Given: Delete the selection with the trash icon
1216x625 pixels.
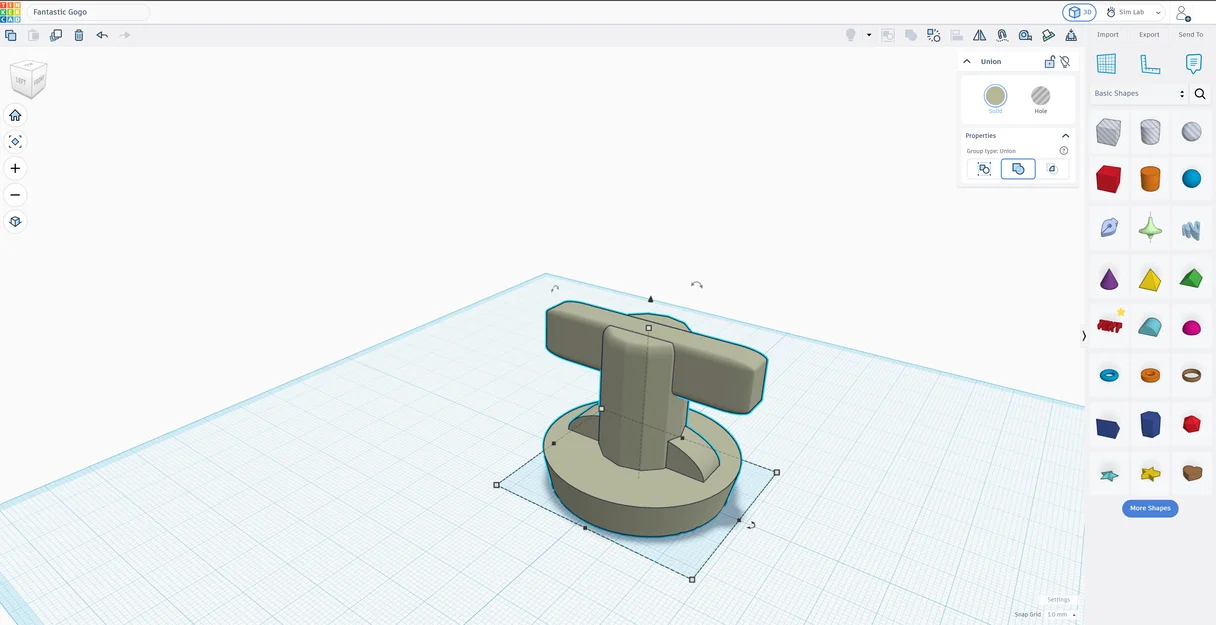Looking at the screenshot, I should pos(79,35).
